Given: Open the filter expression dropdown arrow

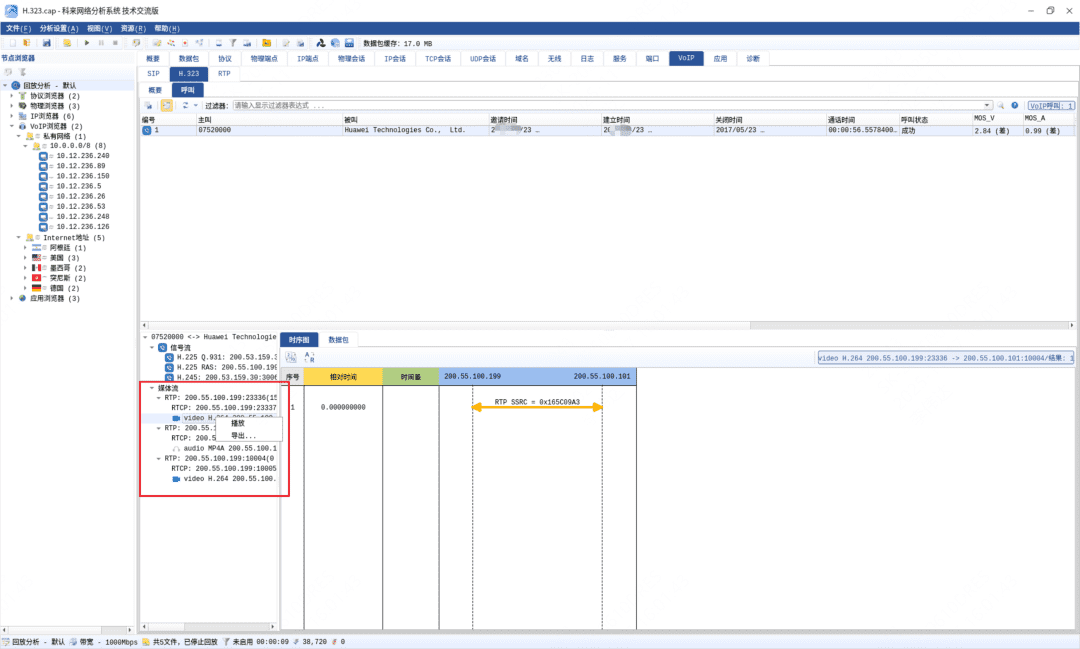Looking at the screenshot, I should (x=987, y=105).
